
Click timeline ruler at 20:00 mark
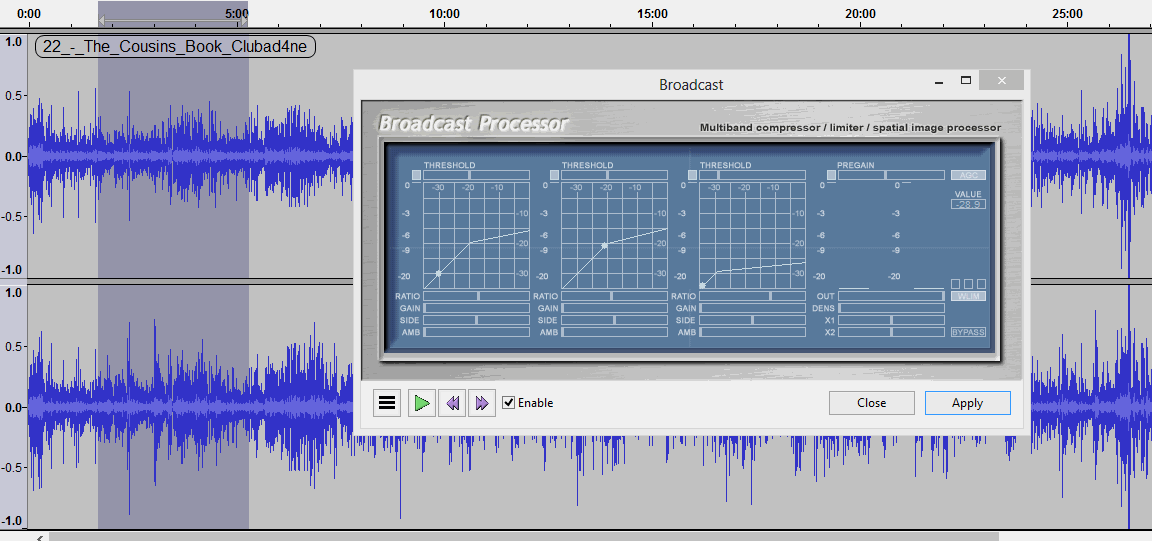click(x=860, y=13)
